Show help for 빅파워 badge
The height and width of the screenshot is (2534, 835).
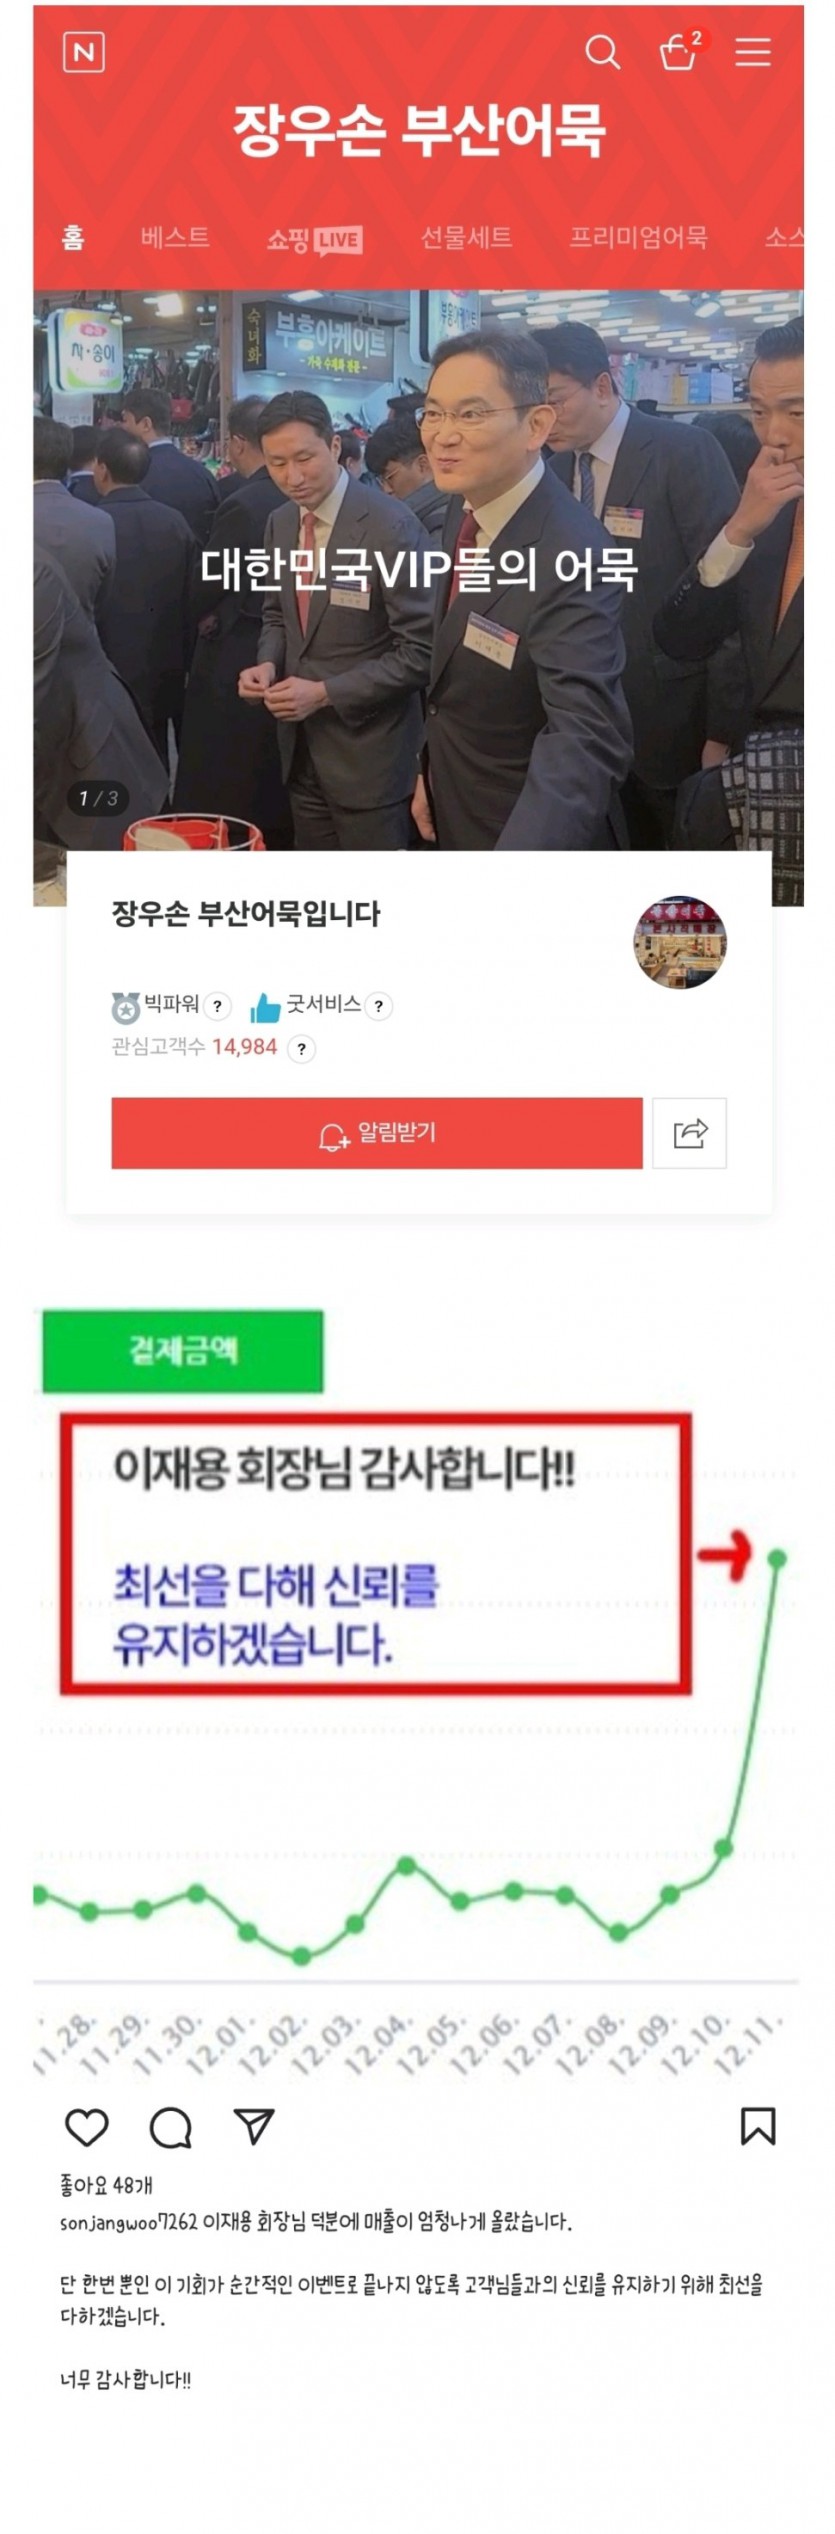click(x=218, y=1006)
